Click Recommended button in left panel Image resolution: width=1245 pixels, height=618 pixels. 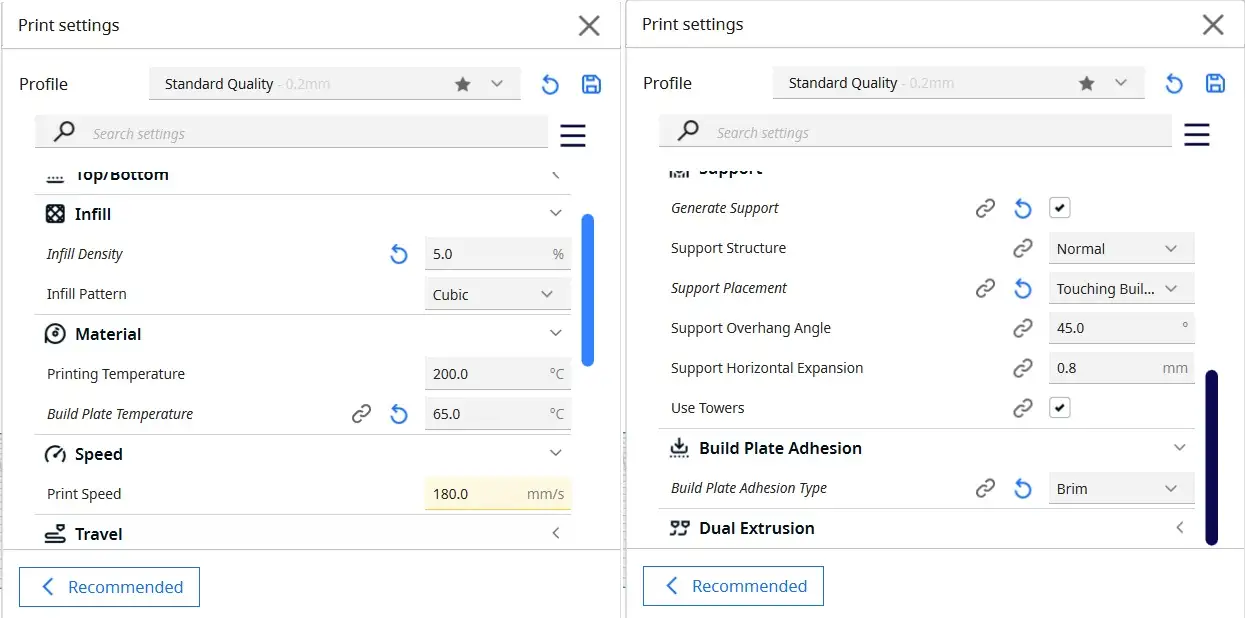[110, 587]
